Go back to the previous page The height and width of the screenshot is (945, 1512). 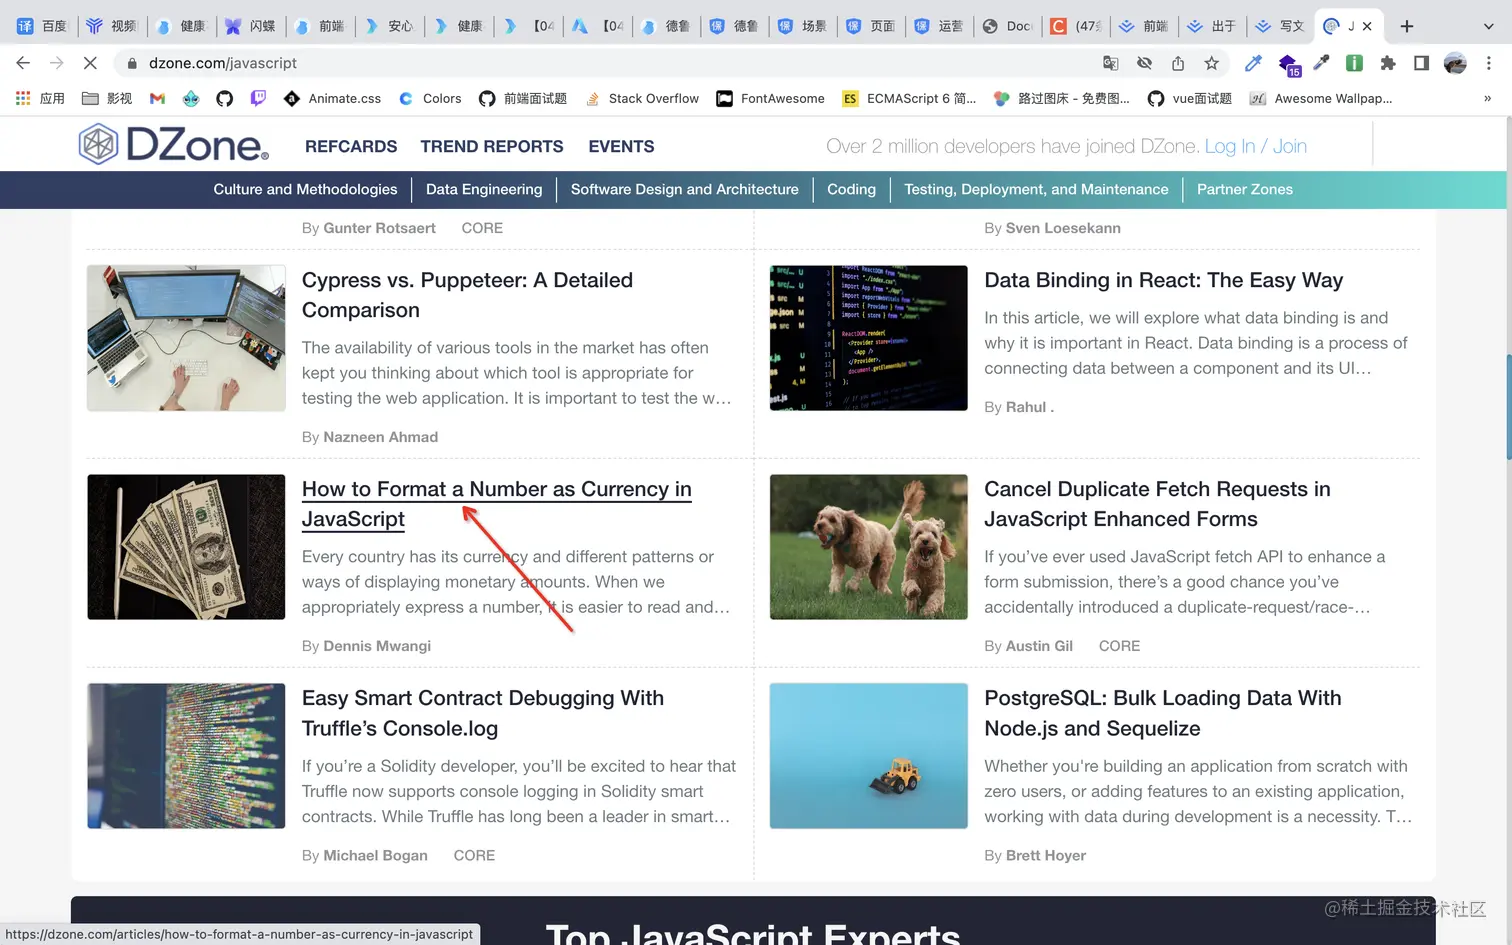[23, 63]
